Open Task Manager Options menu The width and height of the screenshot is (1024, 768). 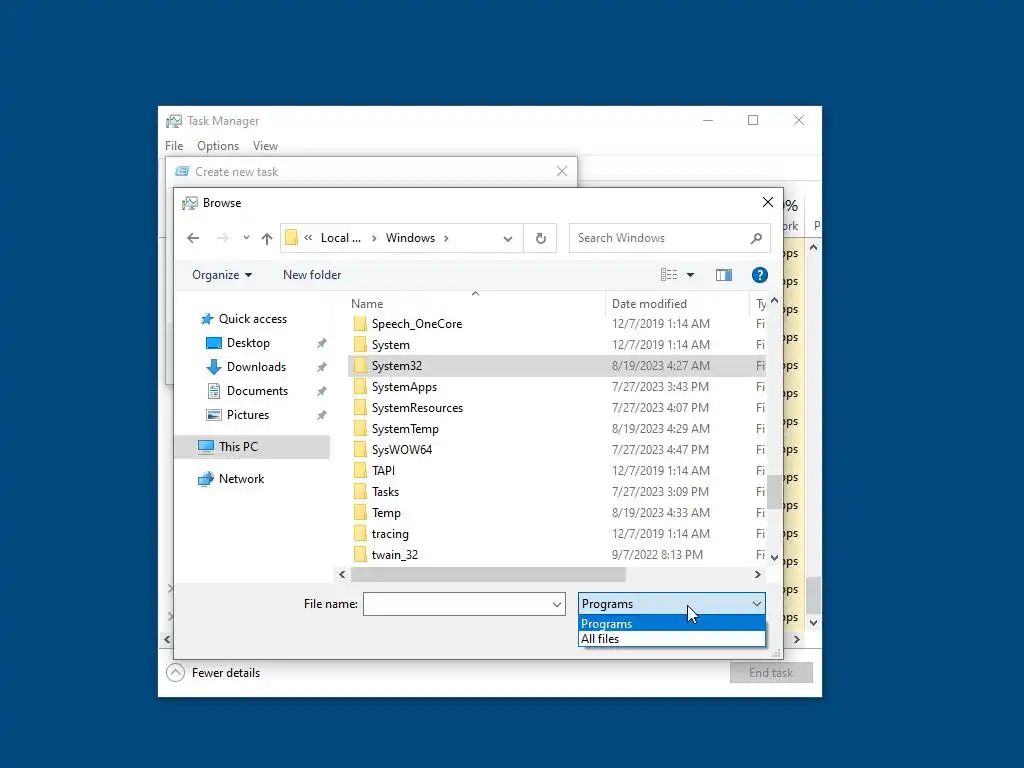218,146
